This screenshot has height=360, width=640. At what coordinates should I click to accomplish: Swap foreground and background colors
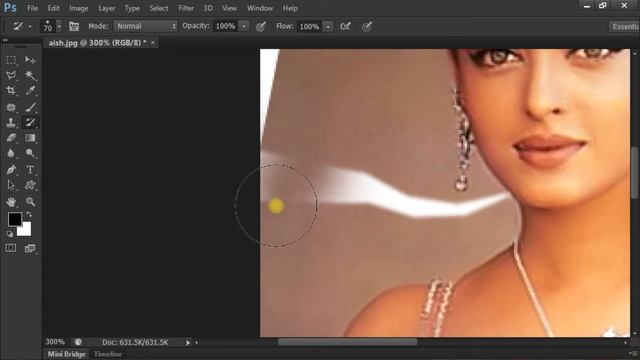coord(29,214)
